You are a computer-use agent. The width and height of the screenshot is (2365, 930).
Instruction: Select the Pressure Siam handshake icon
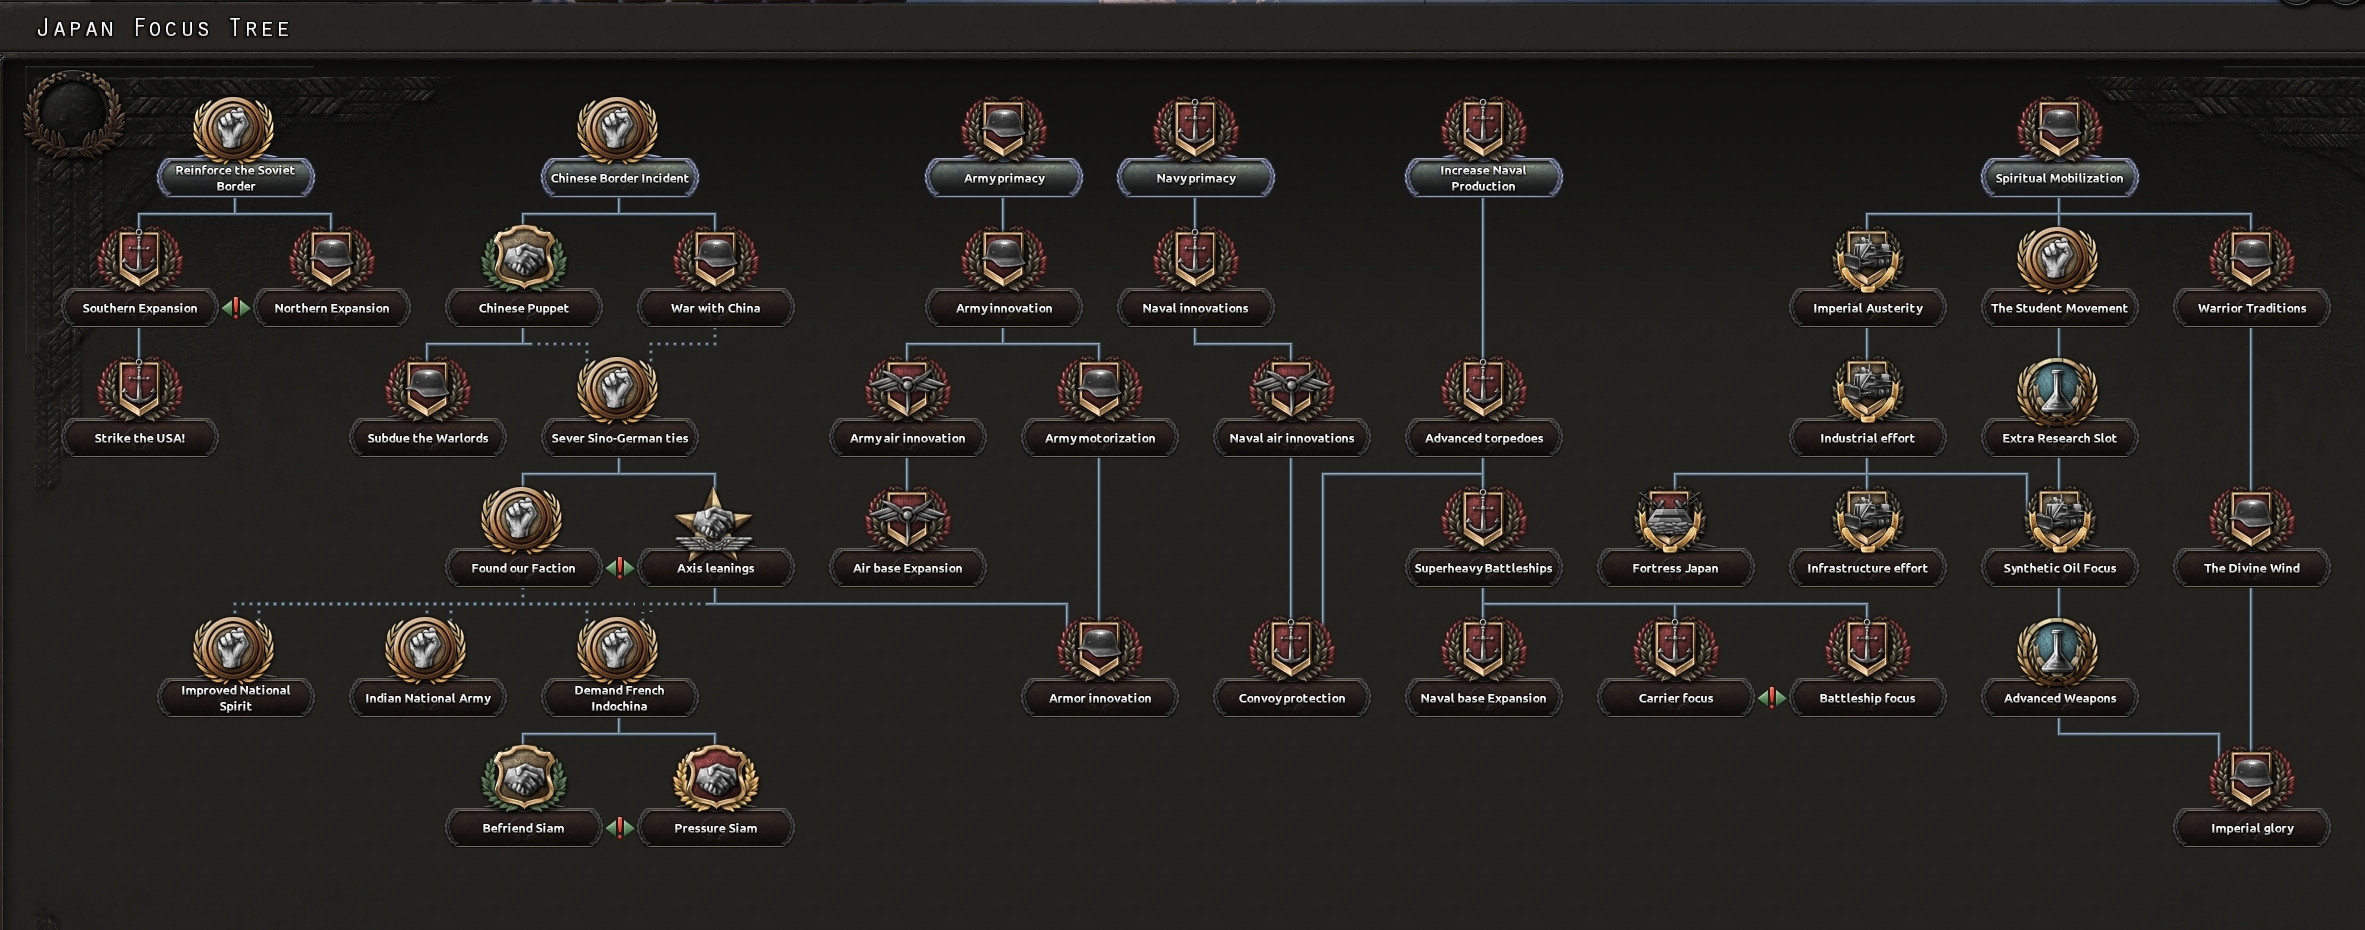[715, 778]
